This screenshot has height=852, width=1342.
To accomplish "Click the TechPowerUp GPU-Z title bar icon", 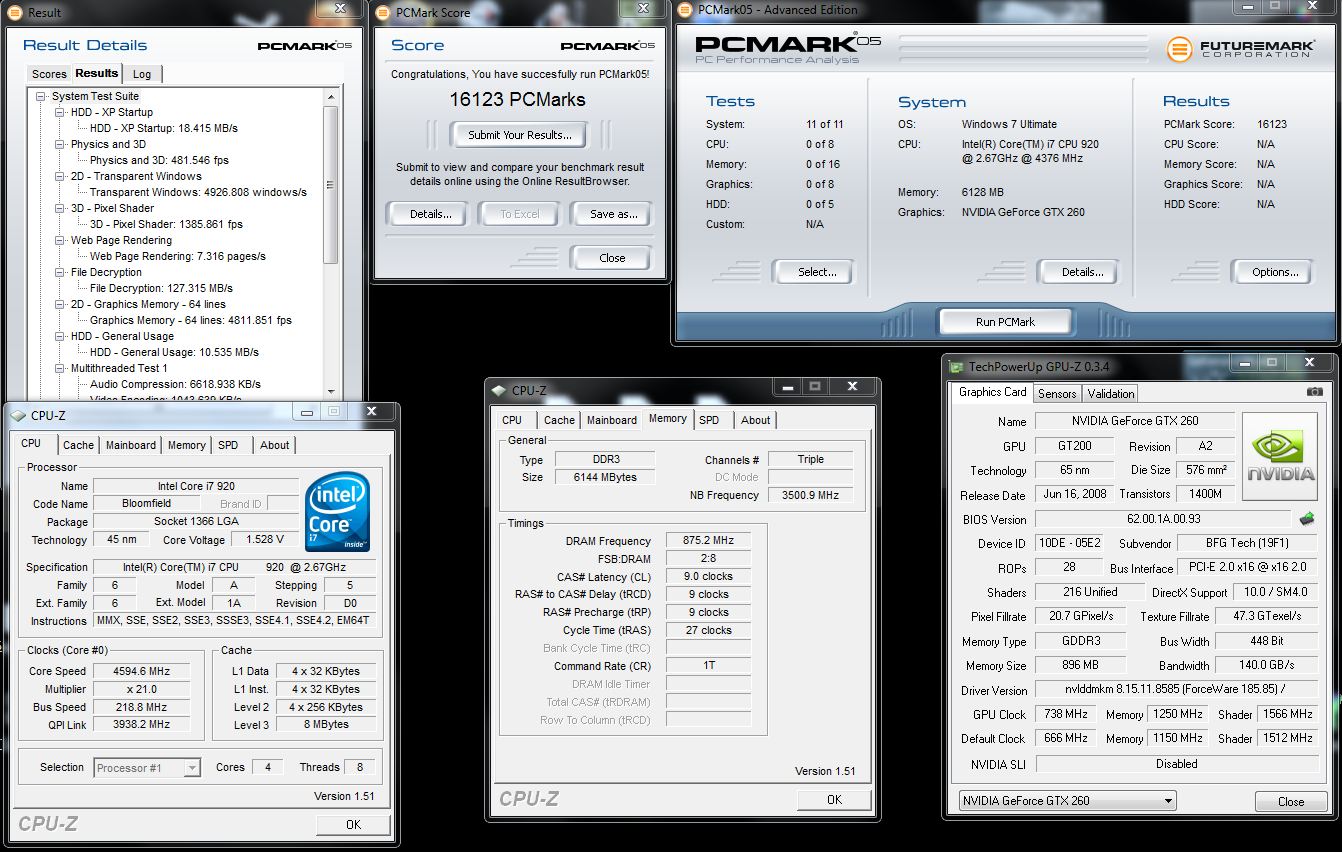I will coord(957,367).
